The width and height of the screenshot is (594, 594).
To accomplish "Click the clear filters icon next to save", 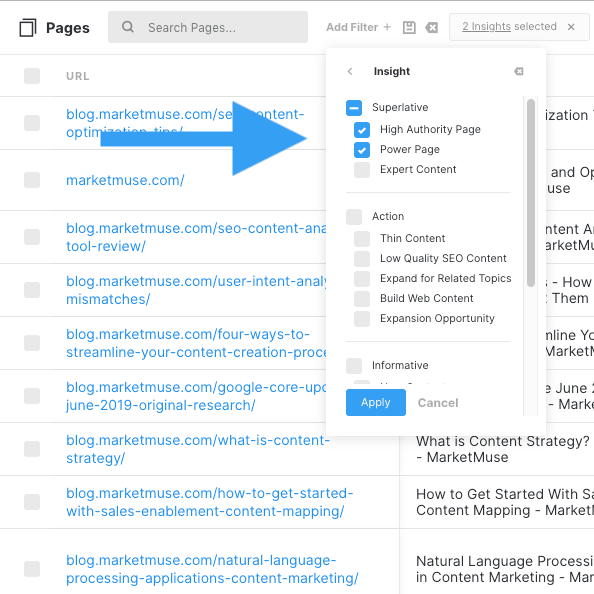I will point(431,27).
